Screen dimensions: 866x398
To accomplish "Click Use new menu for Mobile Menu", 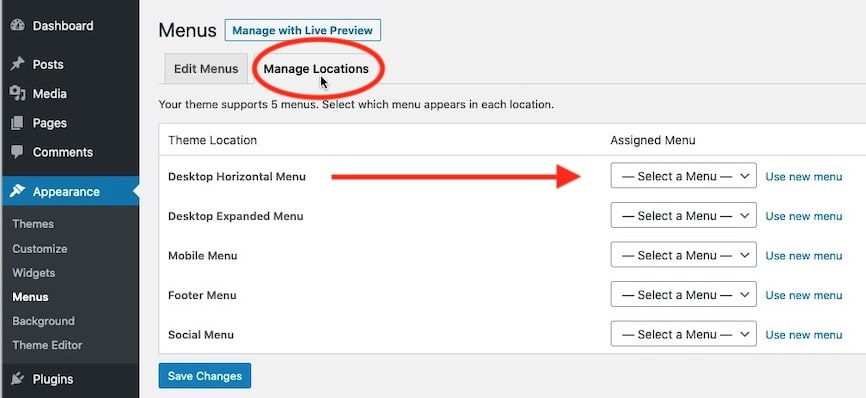I will point(804,256).
